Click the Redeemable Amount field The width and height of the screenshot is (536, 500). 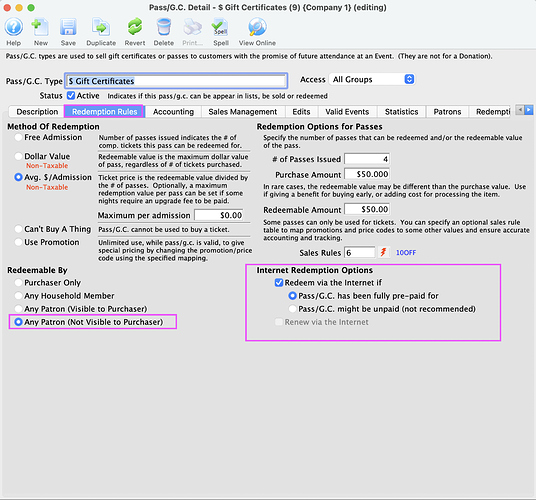click(x=367, y=209)
